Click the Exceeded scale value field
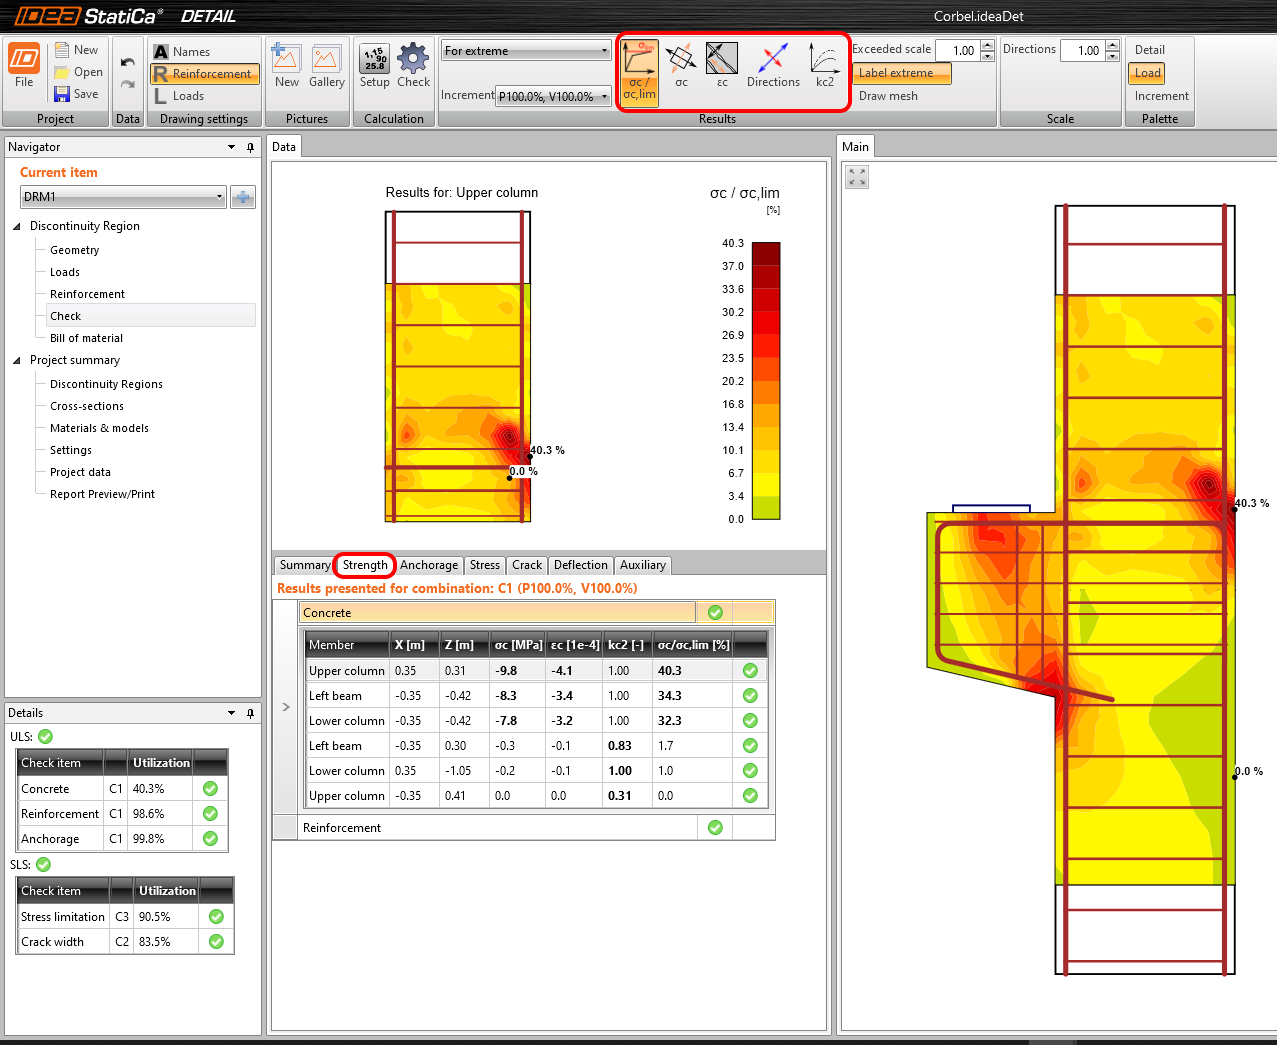 958,50
